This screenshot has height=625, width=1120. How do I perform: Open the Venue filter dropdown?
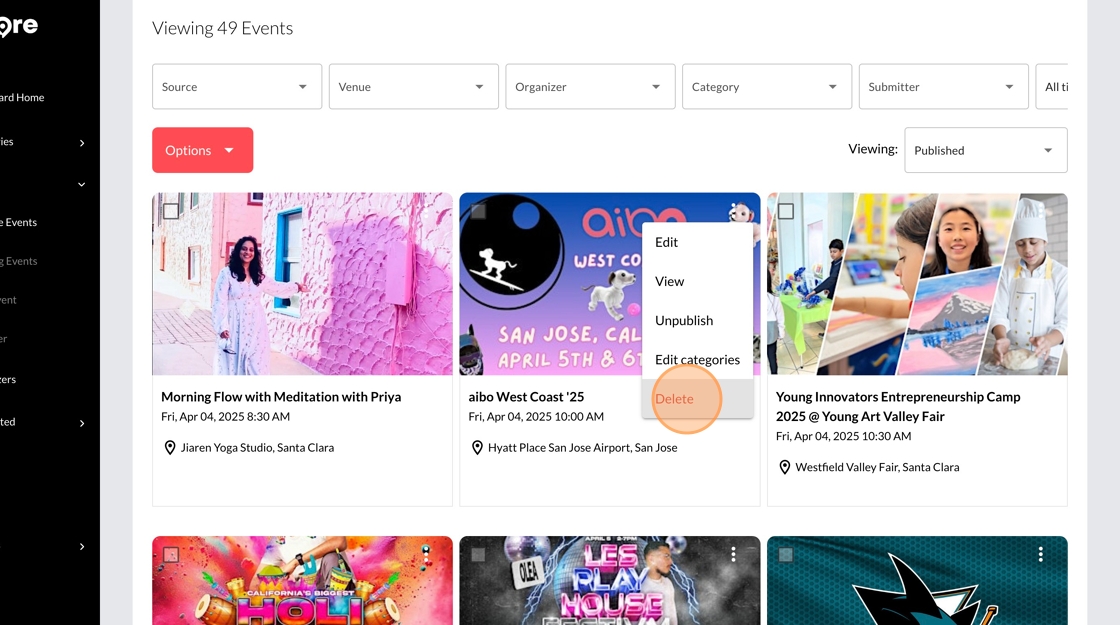point(414,86)
